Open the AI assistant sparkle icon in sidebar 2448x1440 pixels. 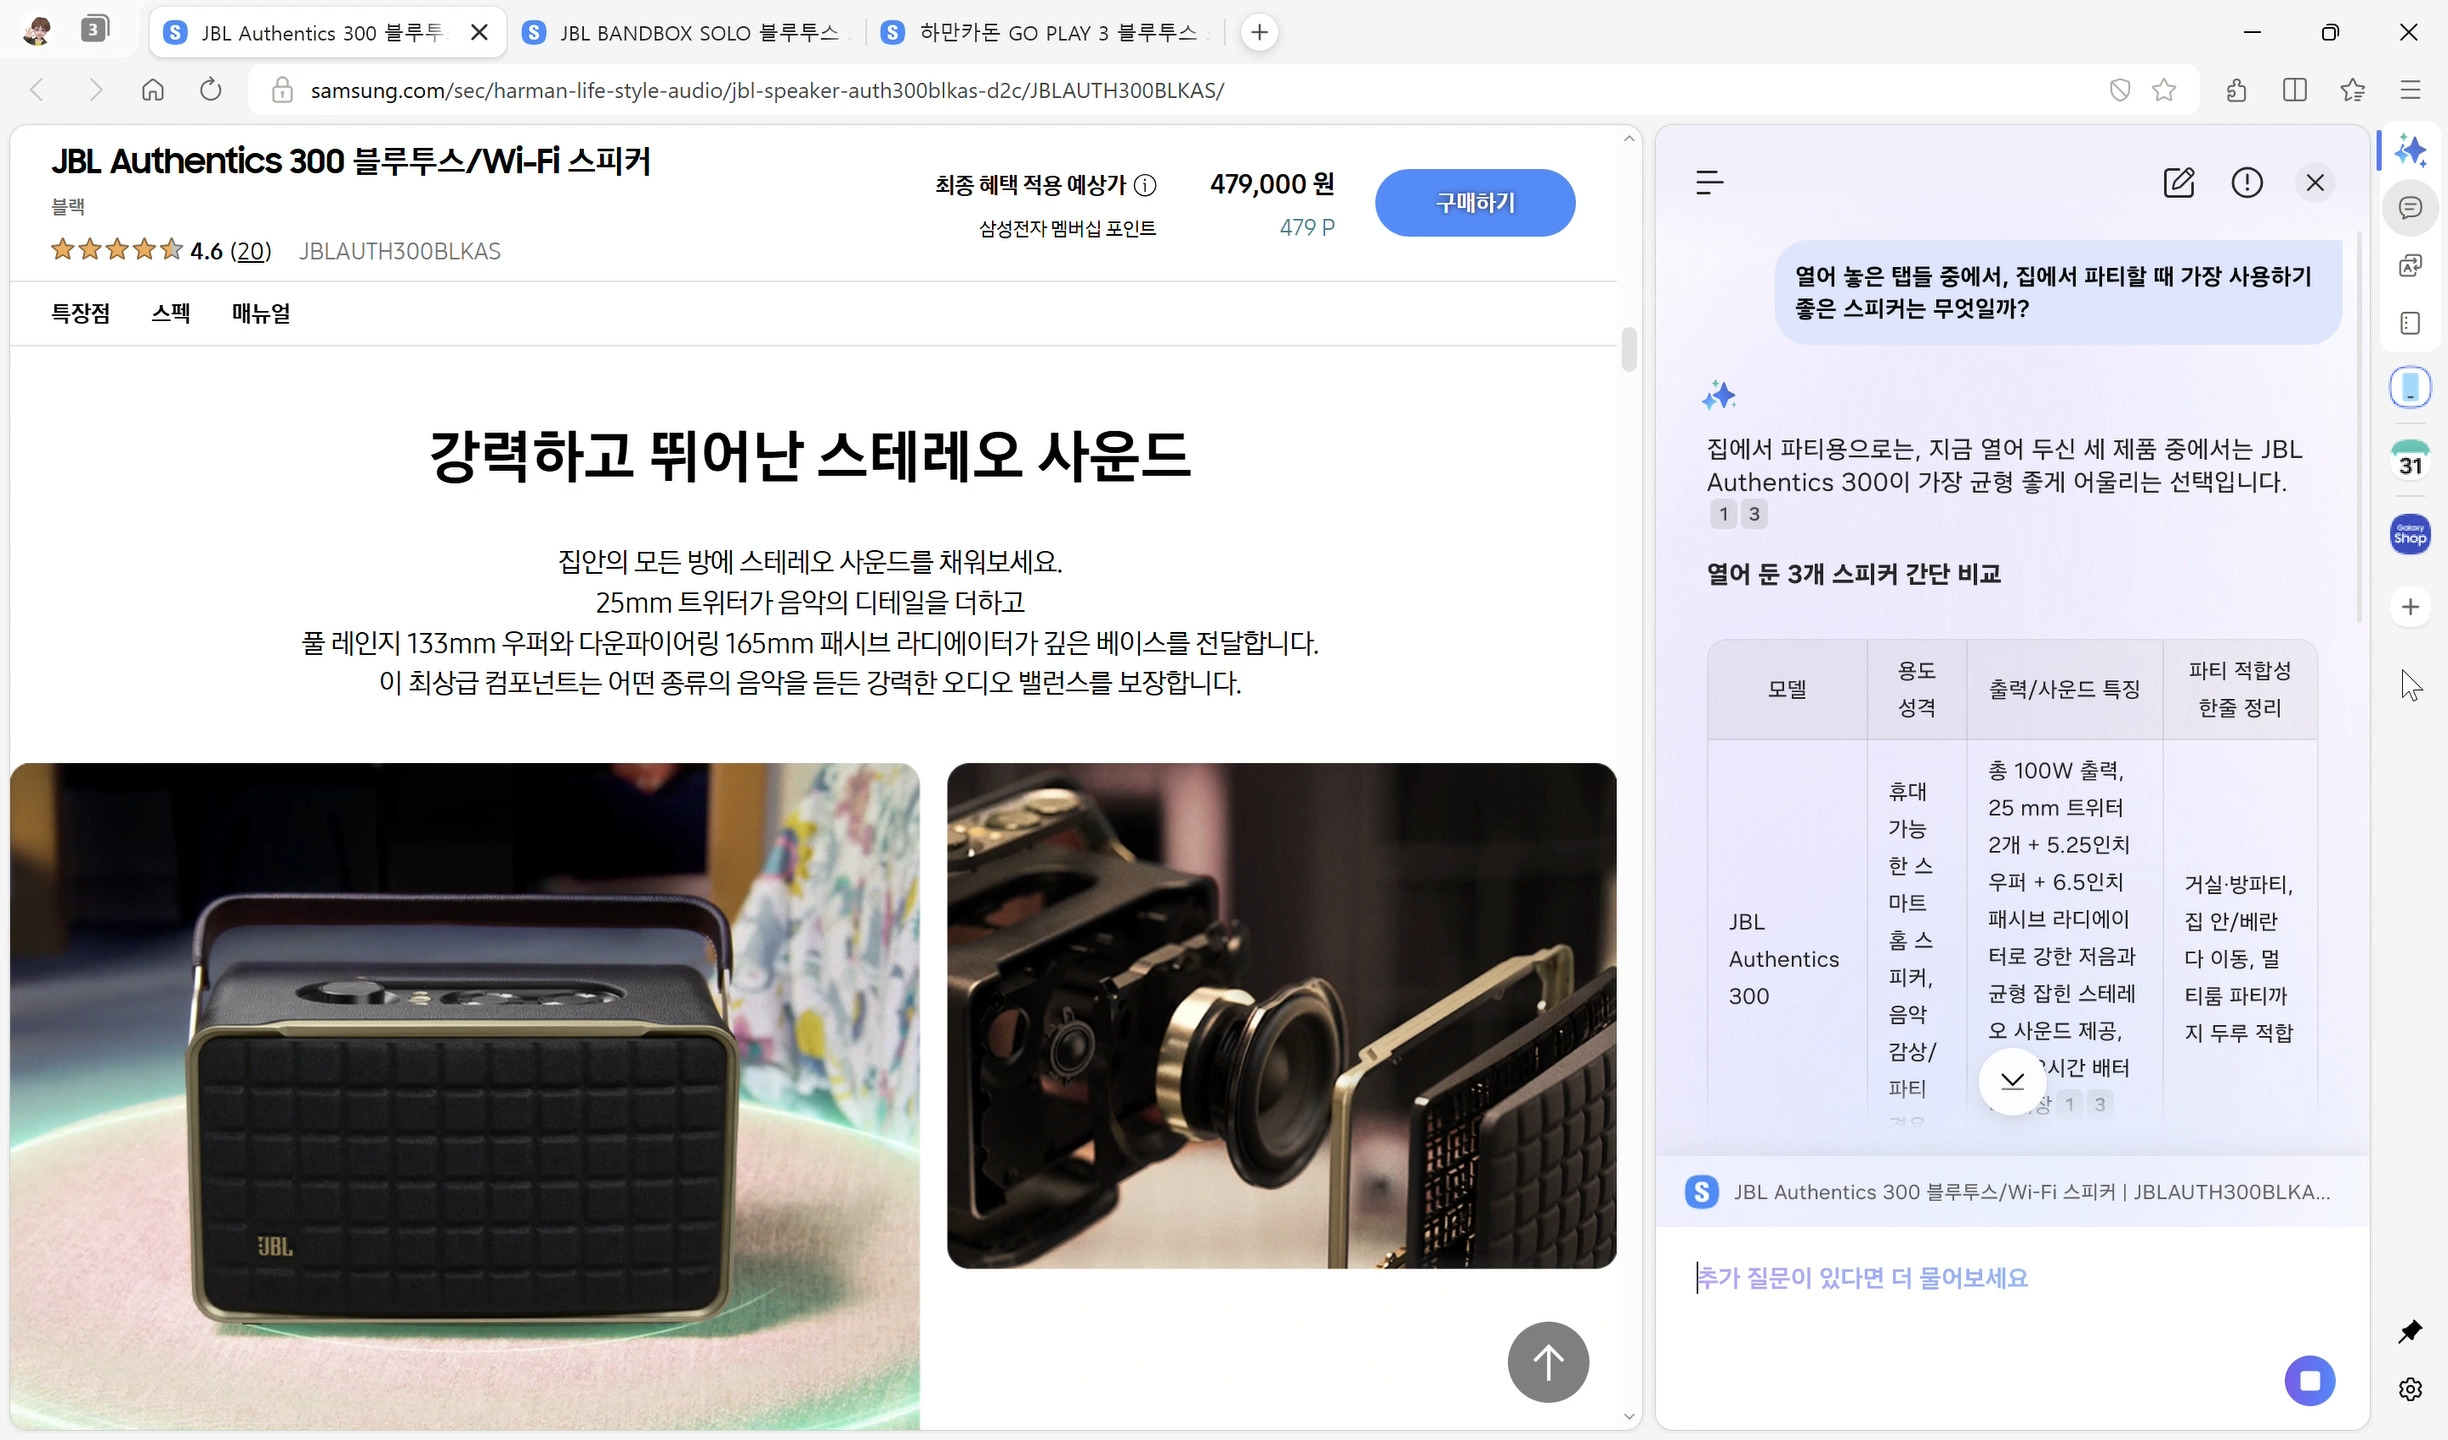click(x=2410, y=151)
